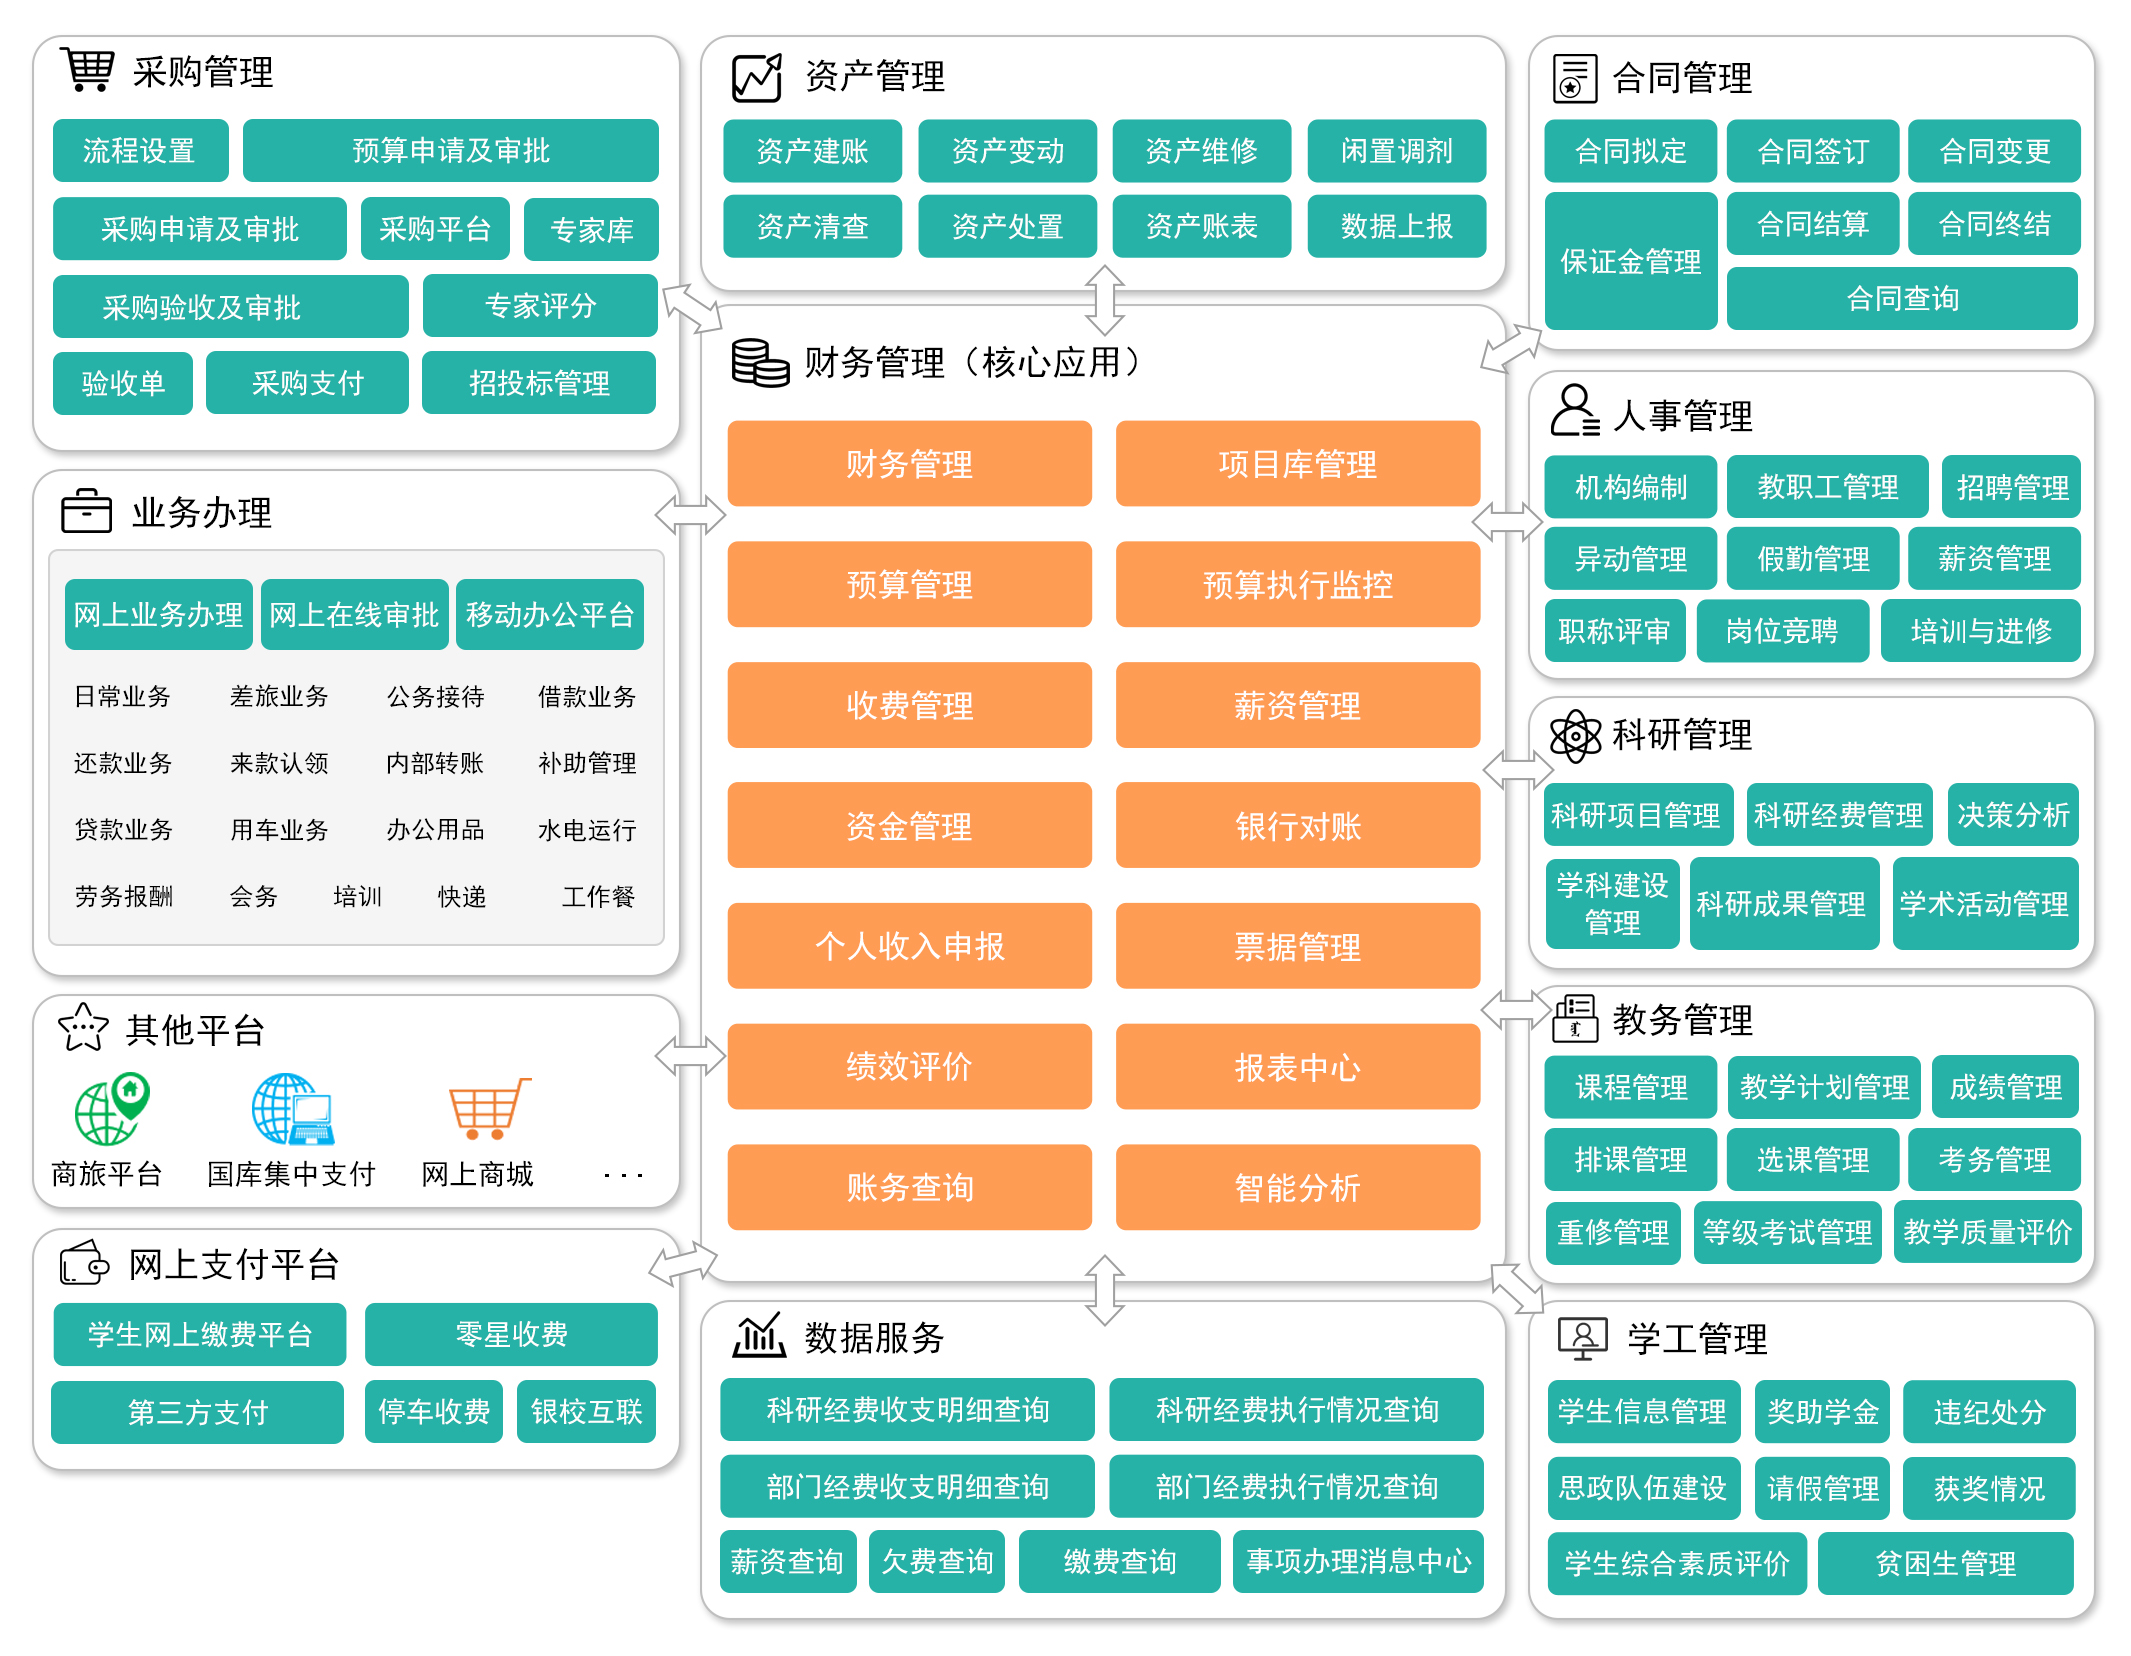This screenshot has height=1656, width=2131.
Task: Select the 数据上报 button
Action: 1396,227
